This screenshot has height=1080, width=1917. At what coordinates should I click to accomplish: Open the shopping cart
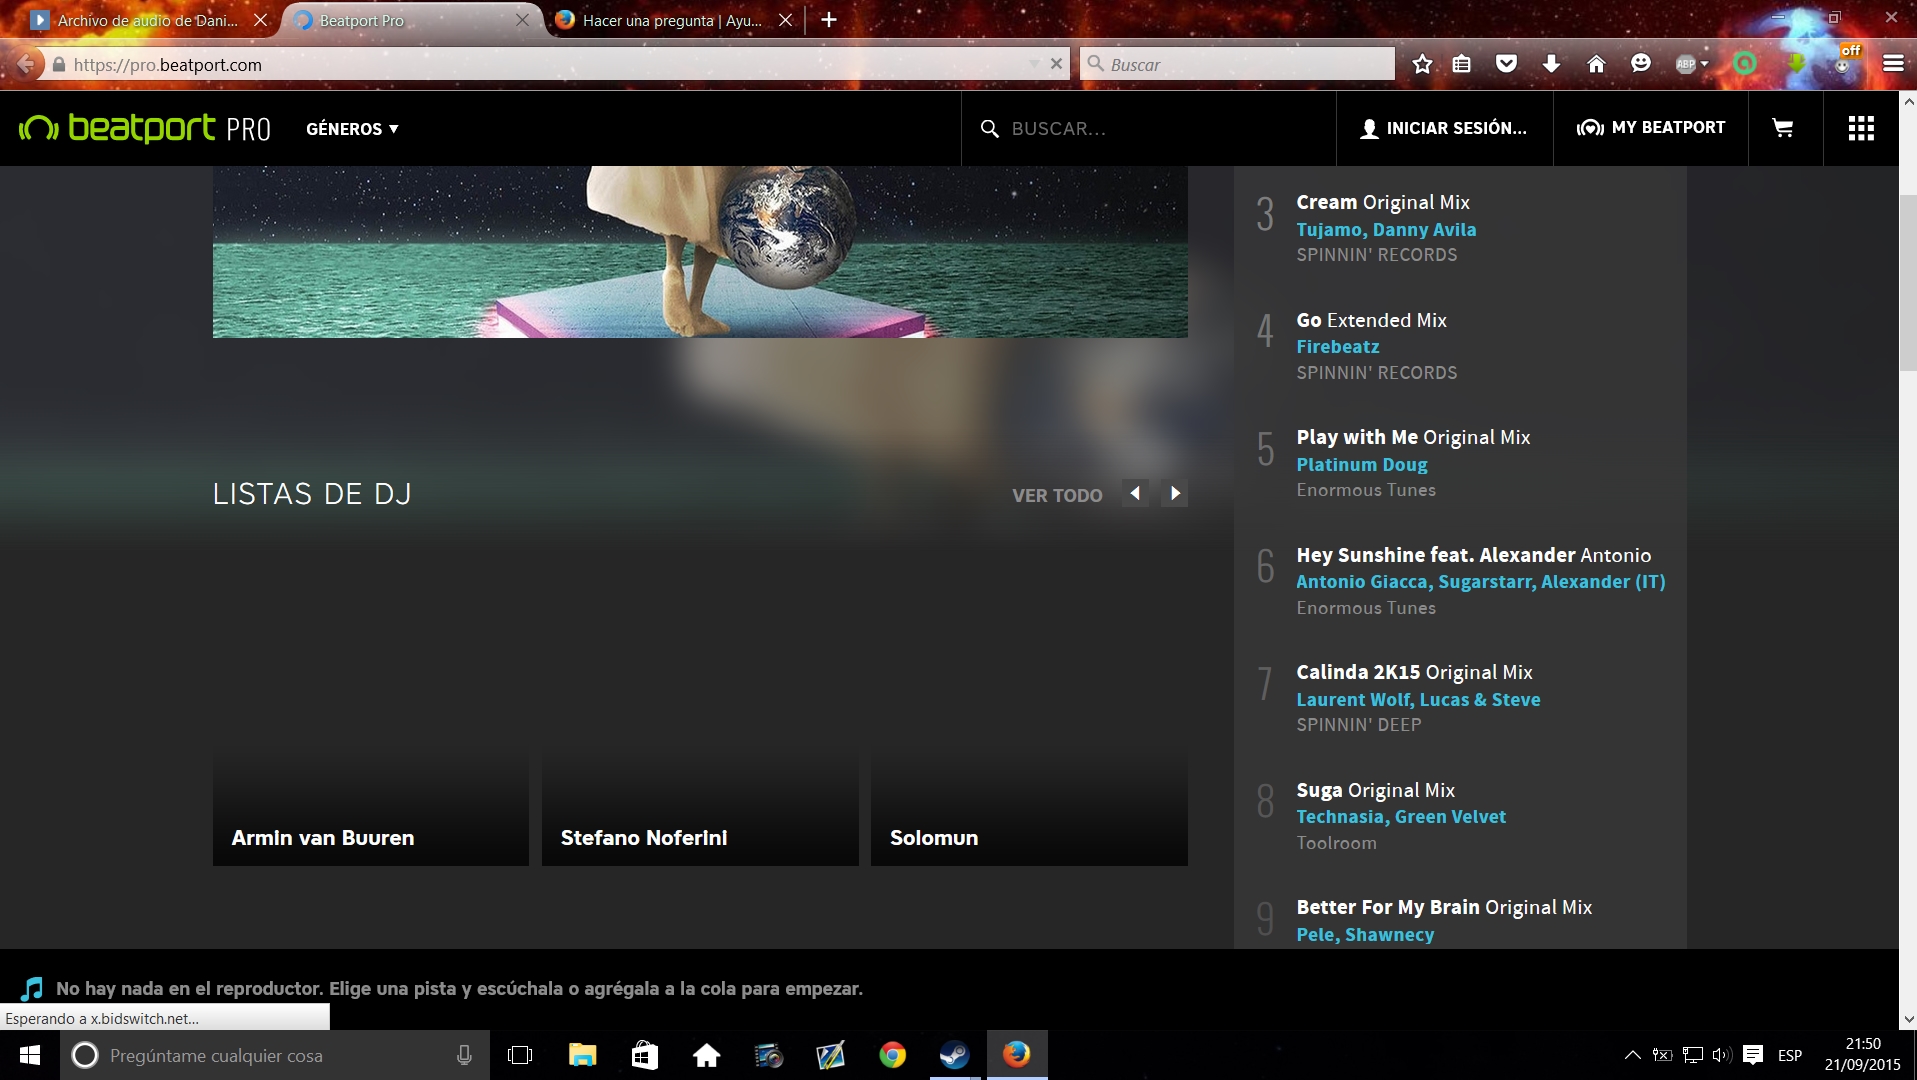pos(1783,128)
